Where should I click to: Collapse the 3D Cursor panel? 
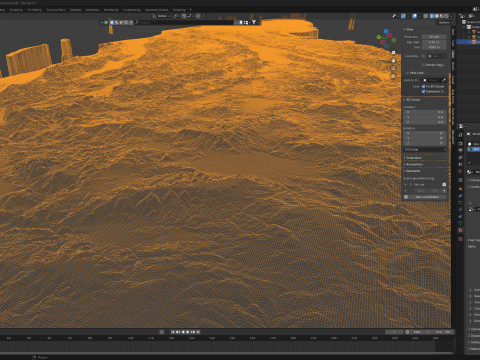tap(413, 100)
